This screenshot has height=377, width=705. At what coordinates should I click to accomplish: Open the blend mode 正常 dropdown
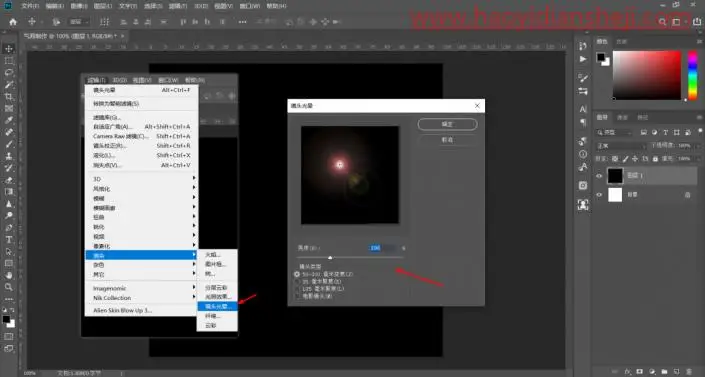coord(622,146)
